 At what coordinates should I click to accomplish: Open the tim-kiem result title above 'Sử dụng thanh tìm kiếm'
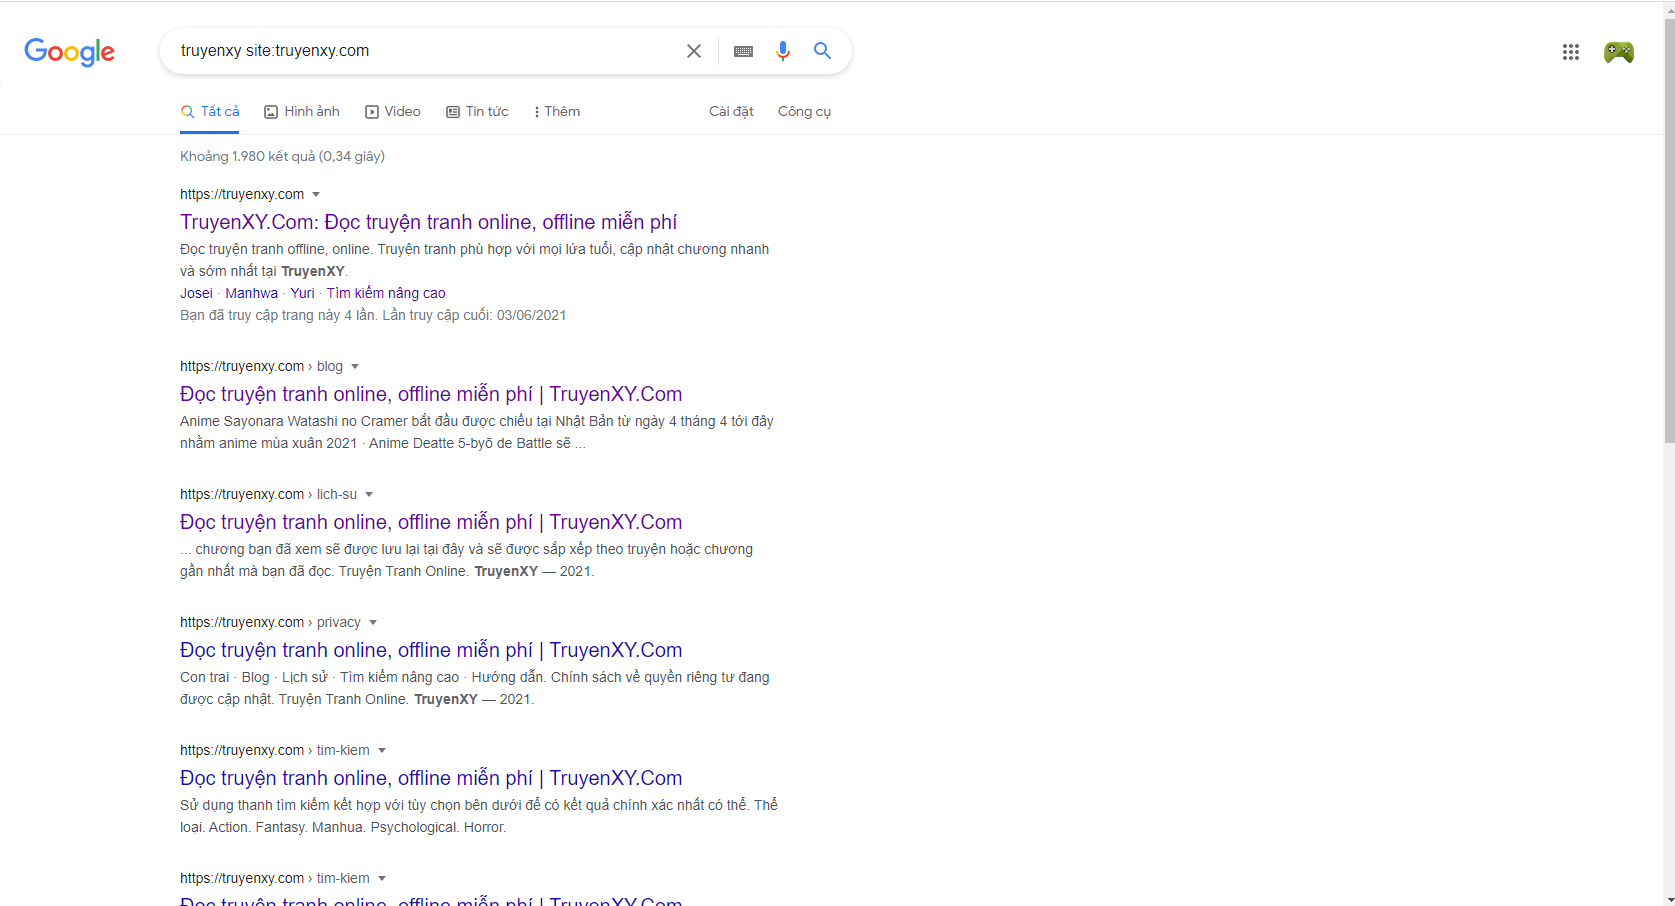(431, 778)
